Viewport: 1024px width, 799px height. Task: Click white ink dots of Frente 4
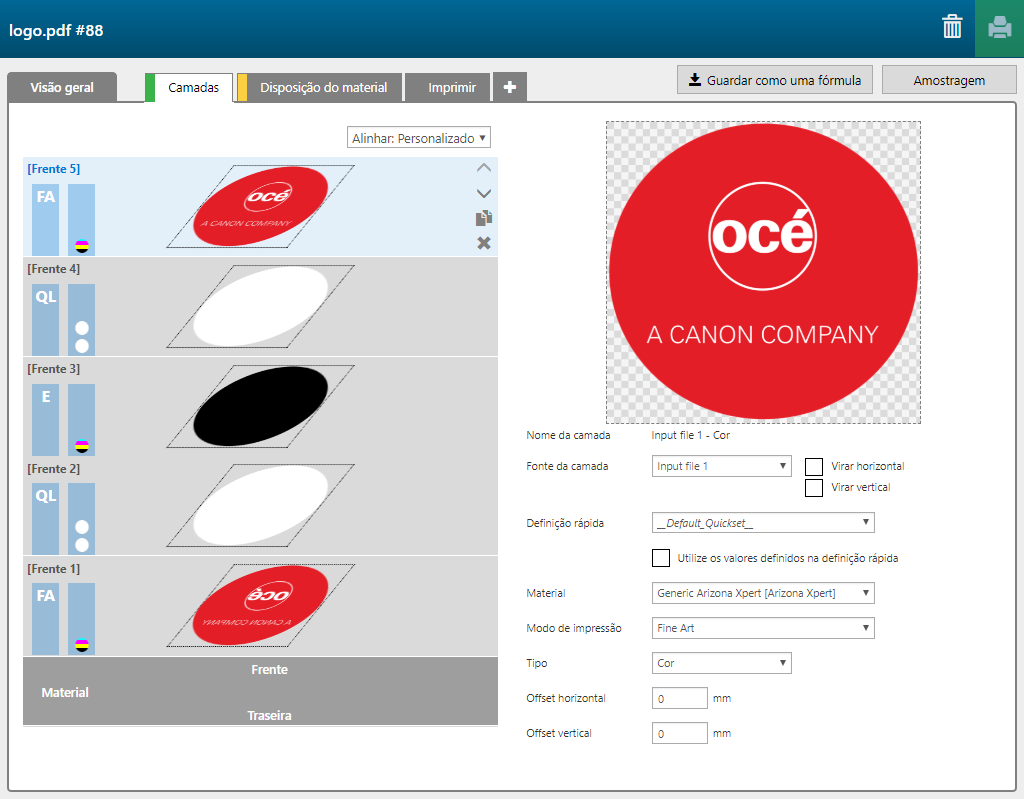click(x=82, y=336)
